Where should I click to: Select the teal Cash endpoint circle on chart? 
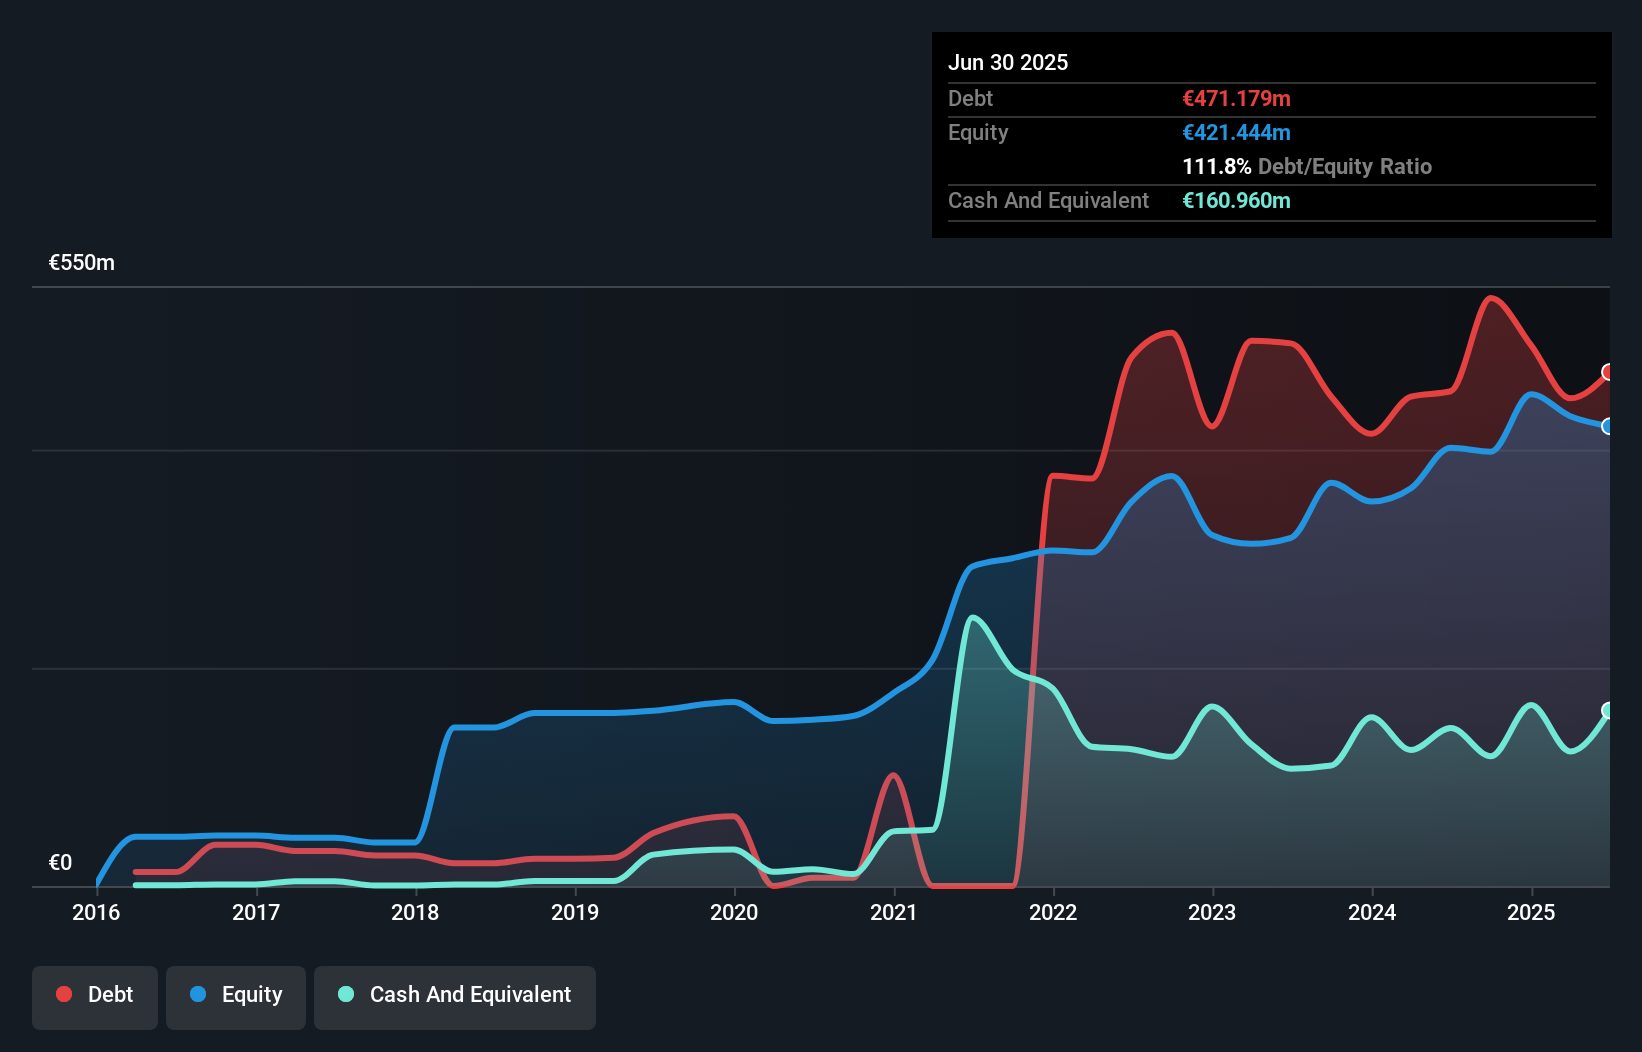[x=1608, y=712]
